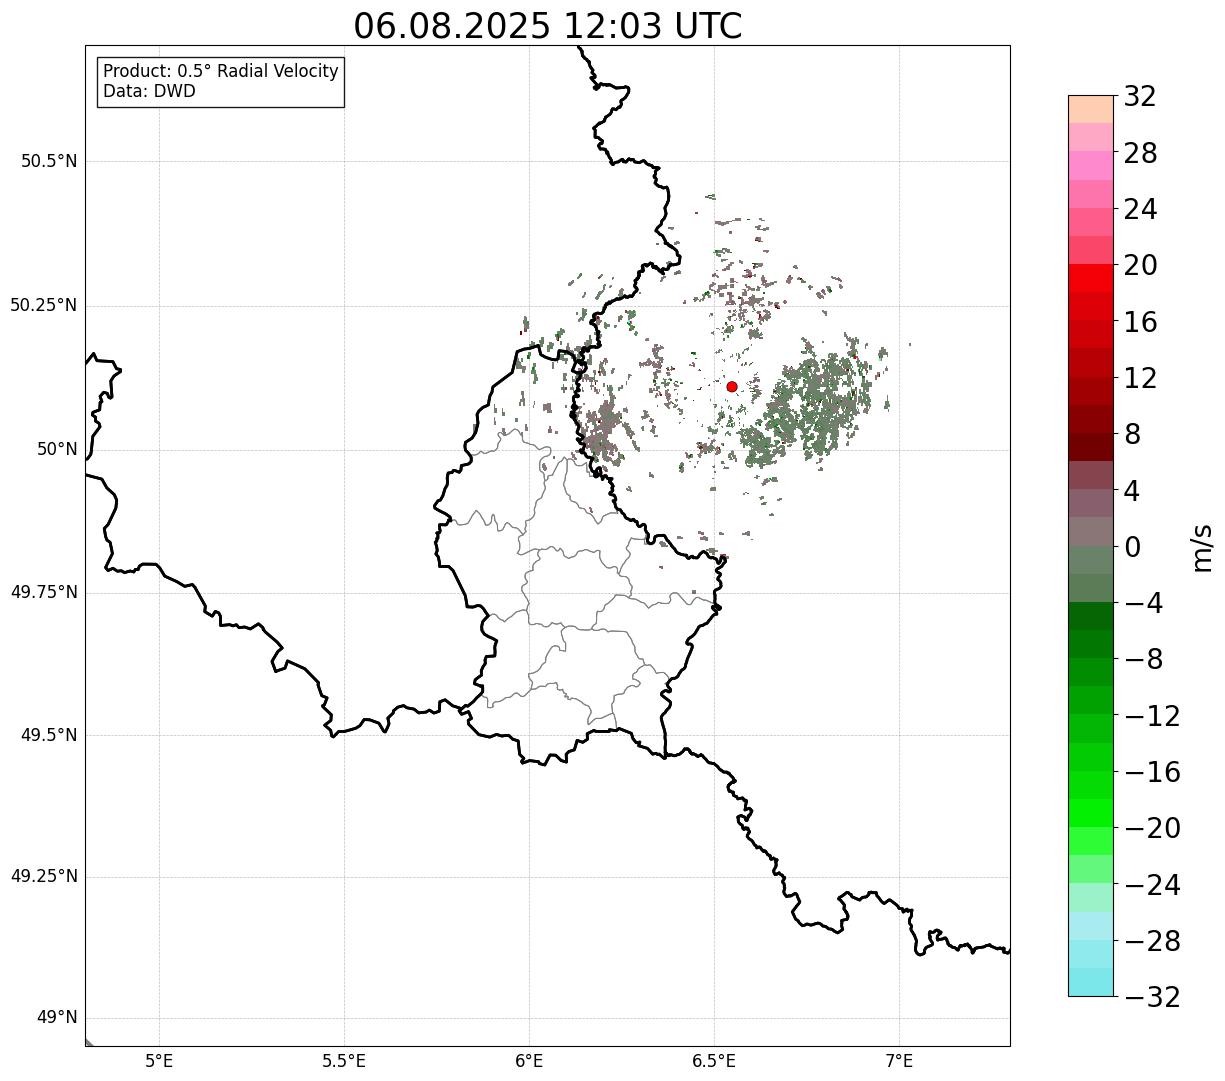The width and height of the screenshot is (1225, 1081).
Task: Click the colorbar value −16
Action: [x=1152, y=772]
